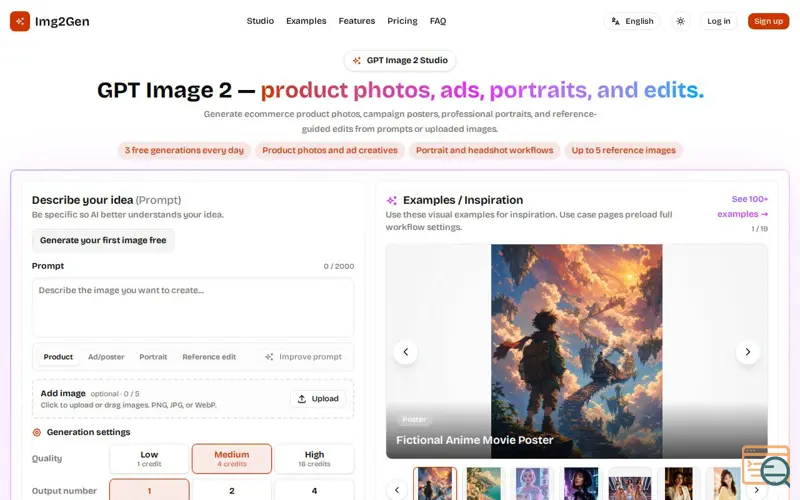This screenshot has width=800, height=500.
Task: Click the Portrait and headshot workflows tag
Action: point(485,150)
